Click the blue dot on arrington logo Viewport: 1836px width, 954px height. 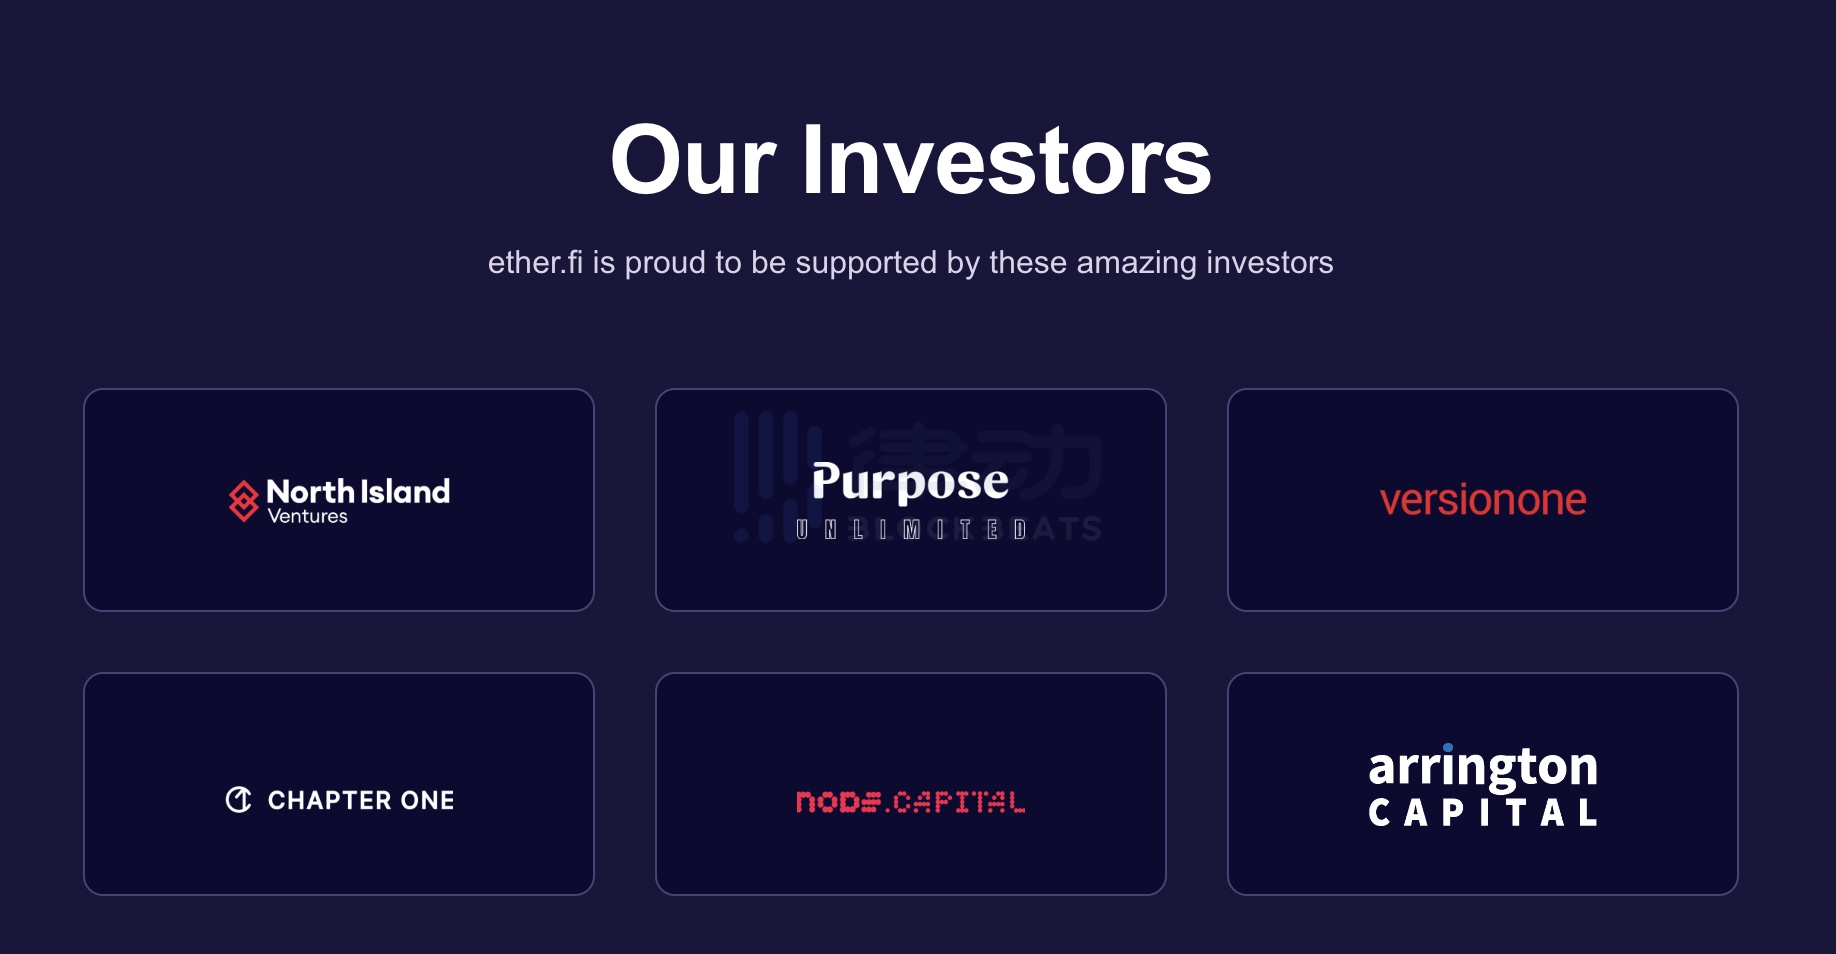pos(1448,748)
